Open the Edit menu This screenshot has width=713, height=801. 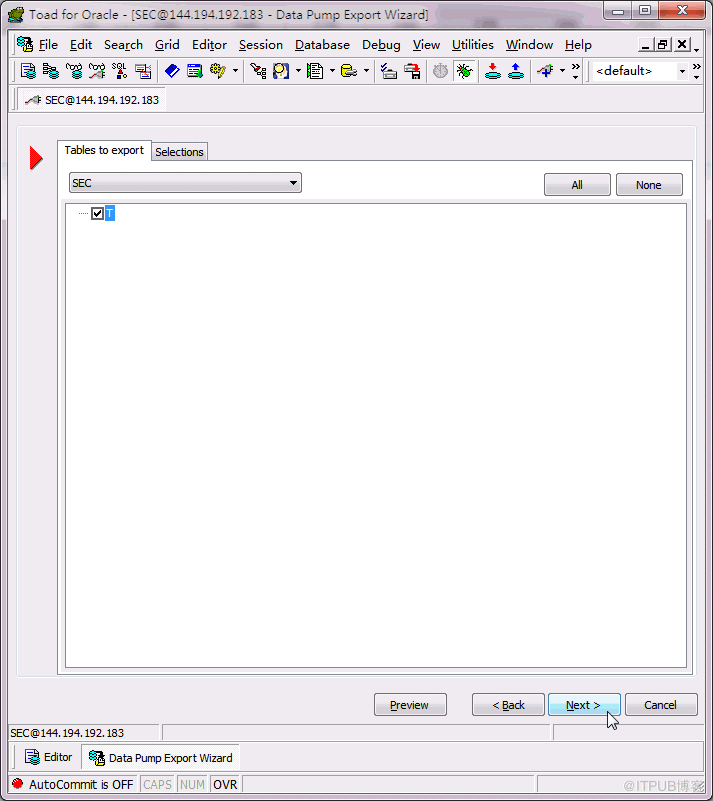(x=81, y=45)
